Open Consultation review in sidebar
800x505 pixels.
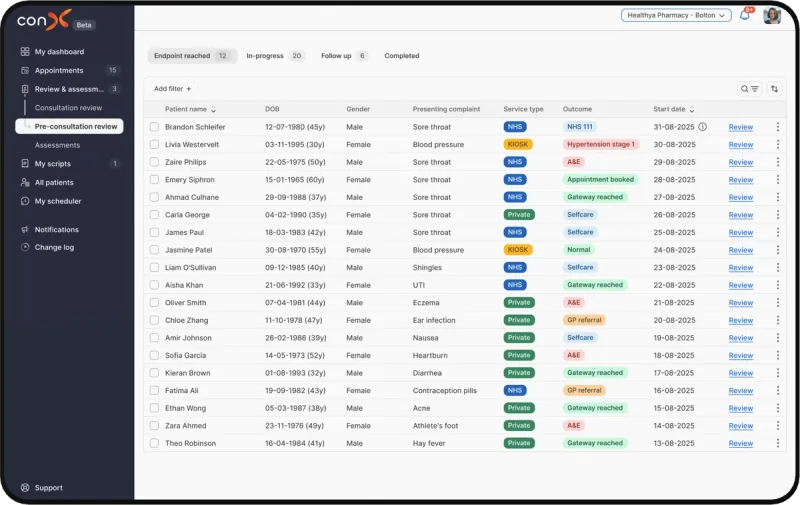pyautogui.click(x=68, y=108)
